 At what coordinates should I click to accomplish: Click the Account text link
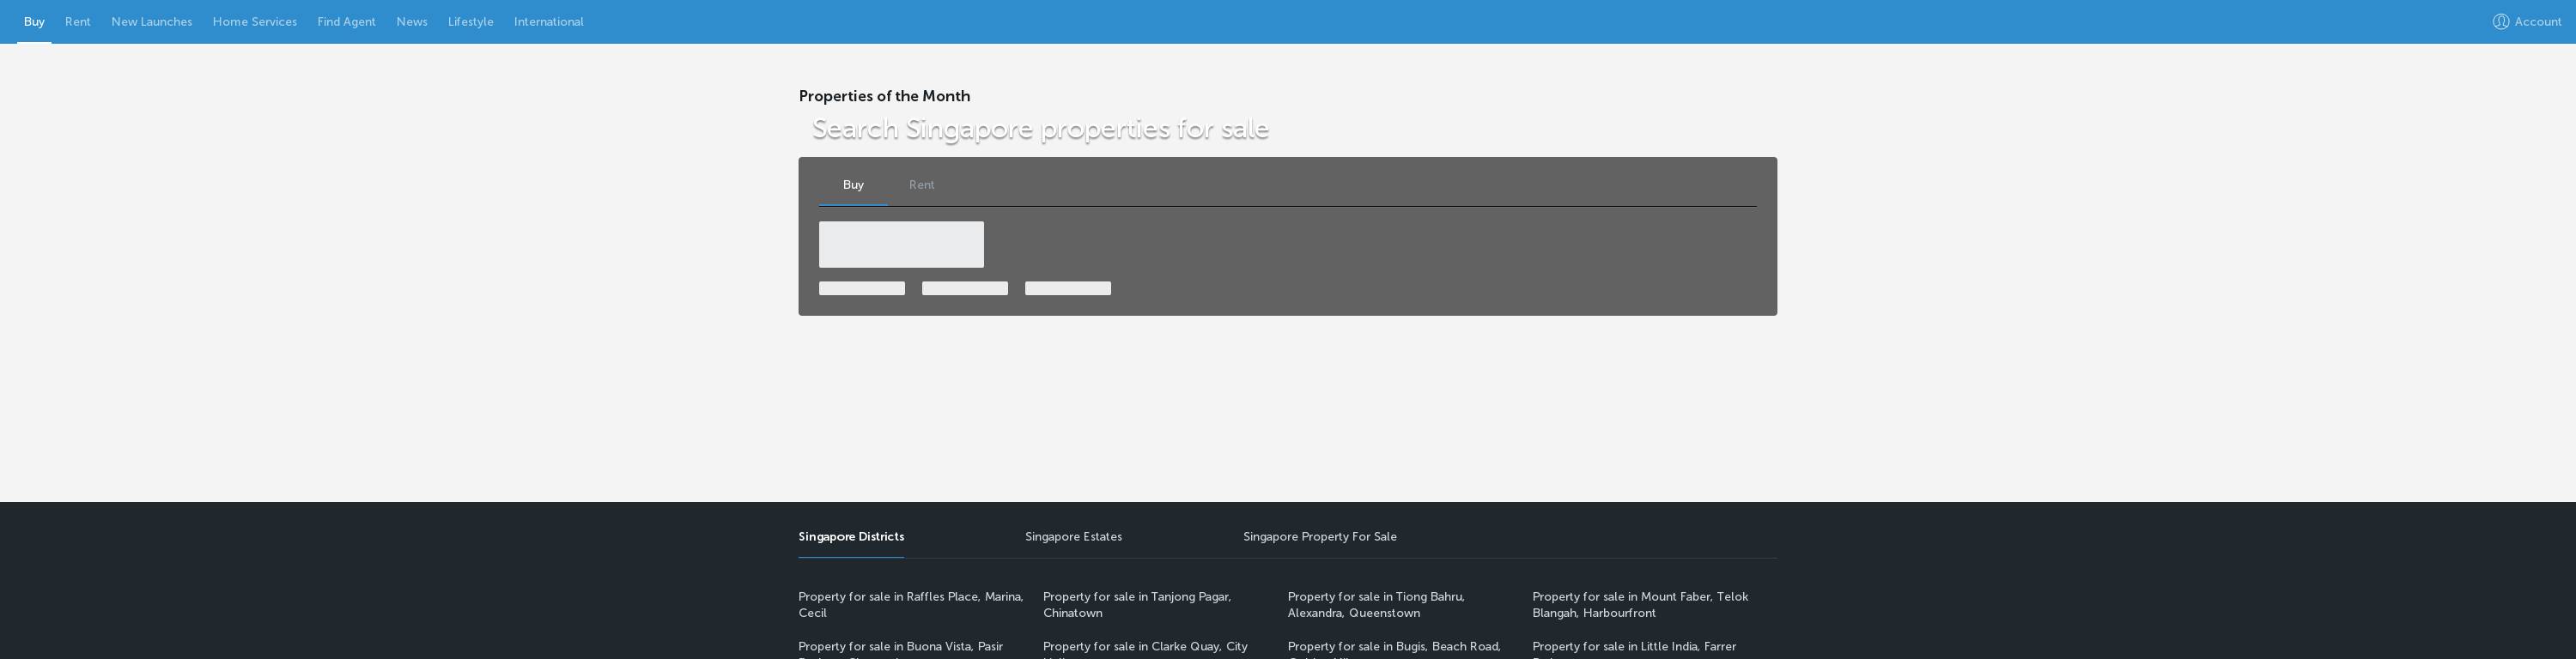pos(2538,22)
